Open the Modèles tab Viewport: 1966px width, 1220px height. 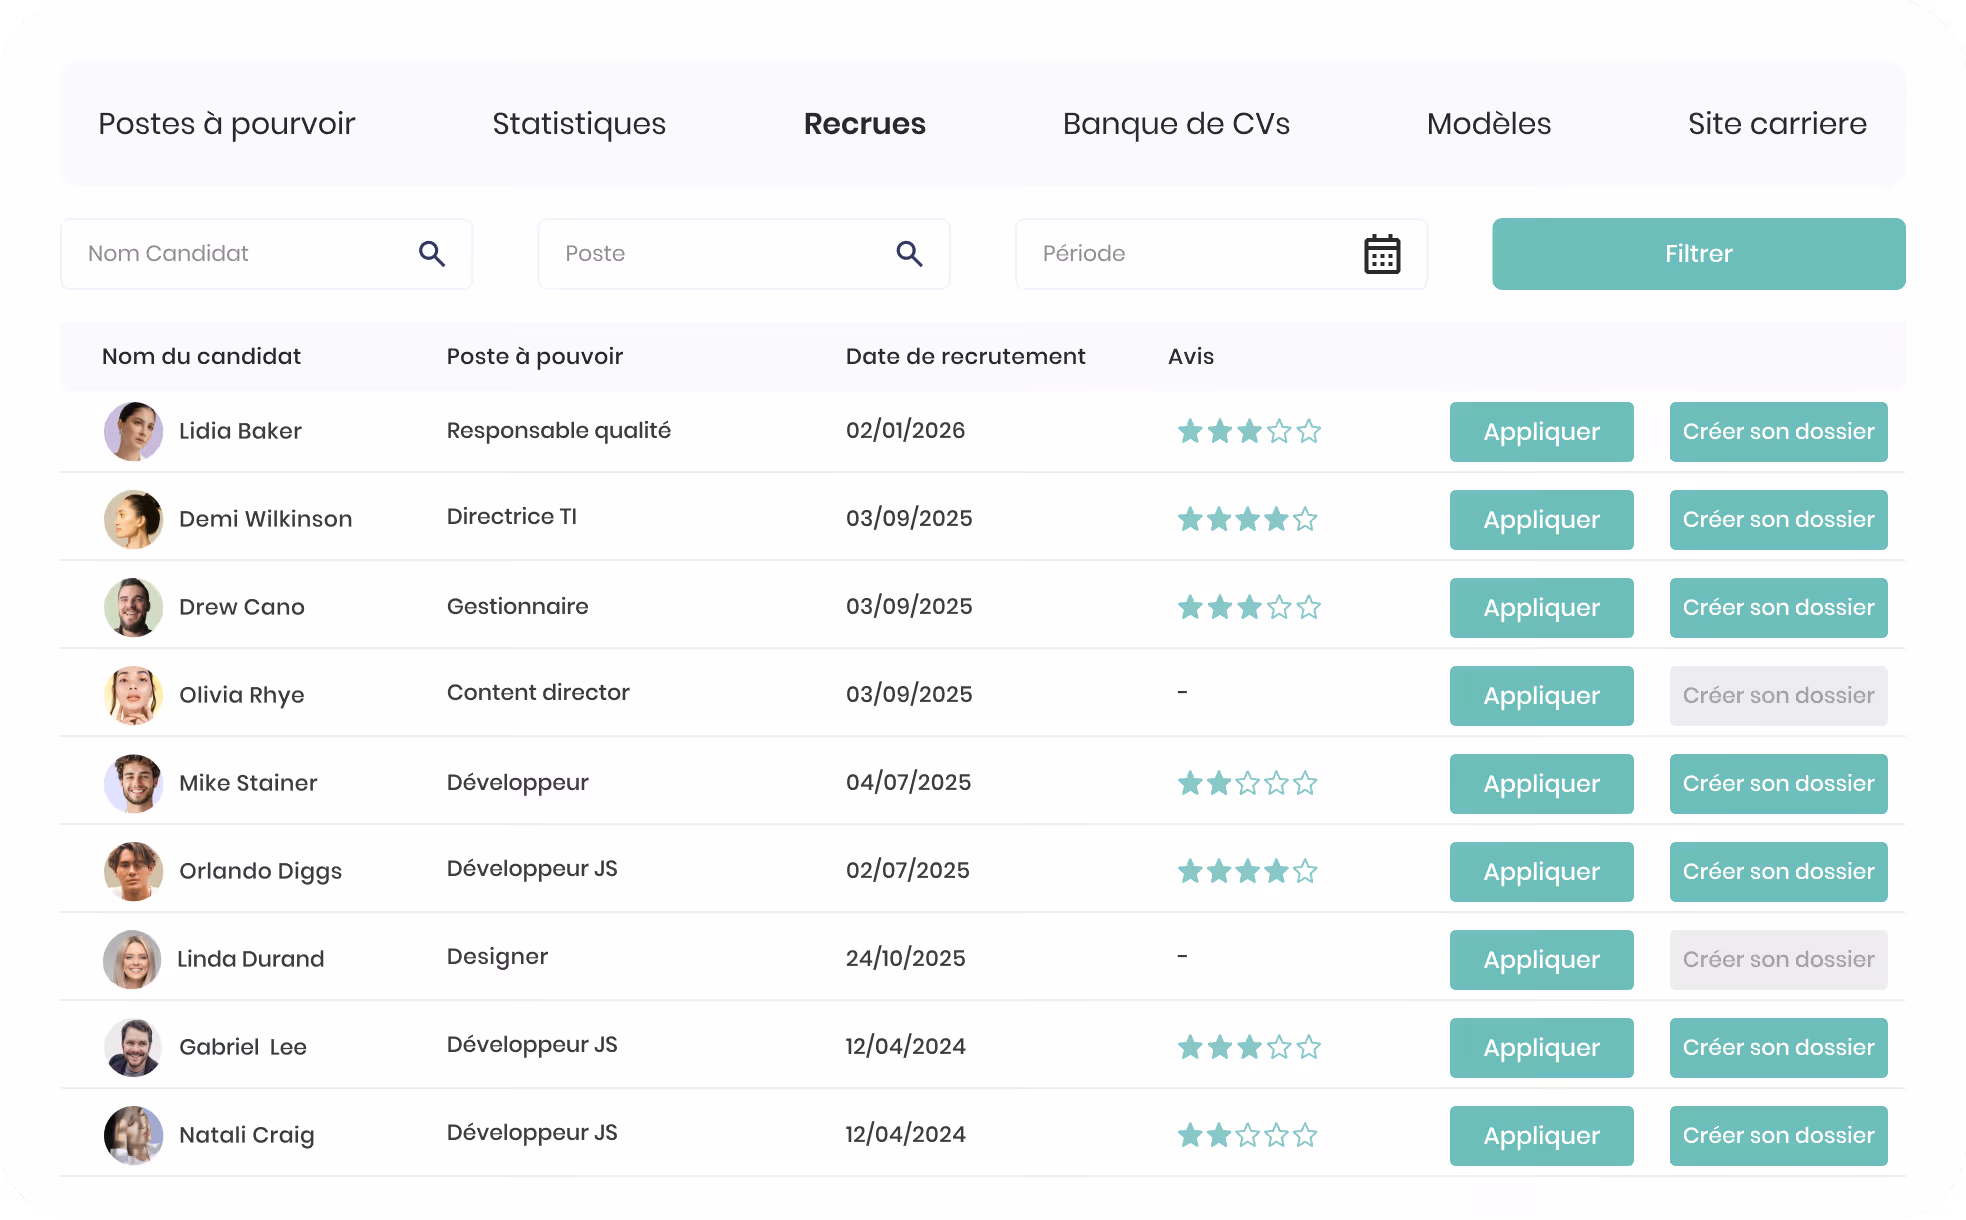[1489, 124]
